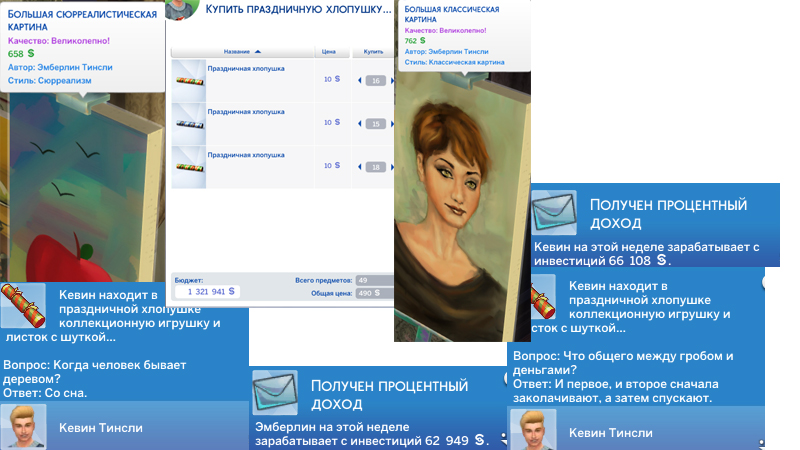The width and height of the screenshot is (800, 450).
Task: Click the question 'Когда человек бывает деревом?'
Action: point(94,372)
